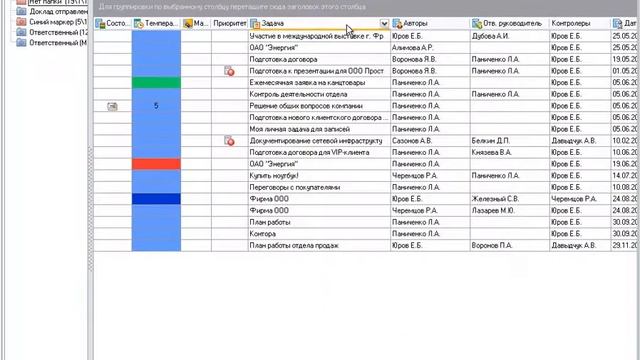Click temperature cell showing value 5
Image resolution: width=640 pixels, height=360 pixels.
coord(156,106)
